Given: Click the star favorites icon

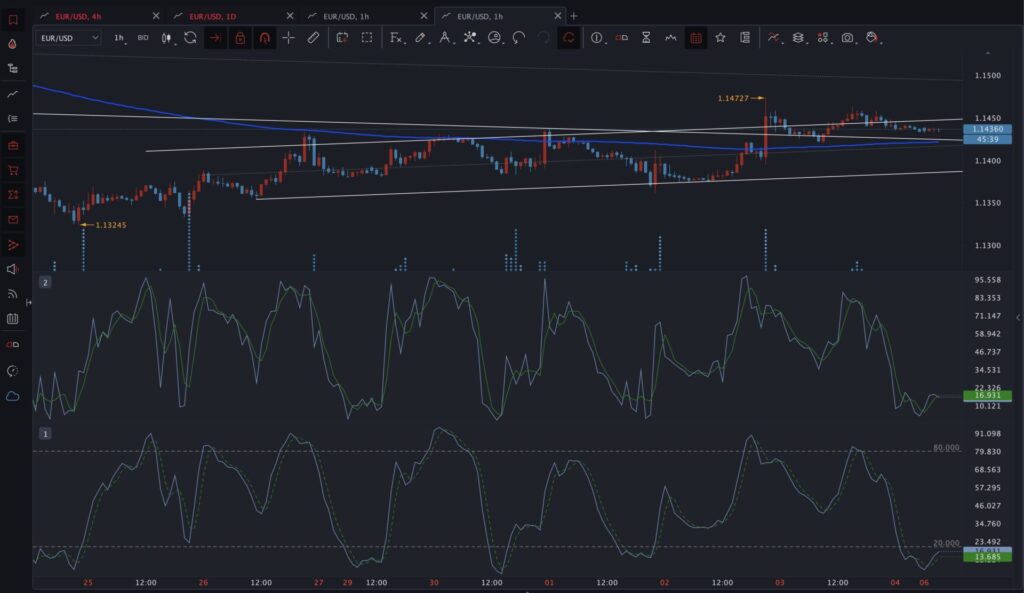Looking at the screenshot, I should point(720,38).
